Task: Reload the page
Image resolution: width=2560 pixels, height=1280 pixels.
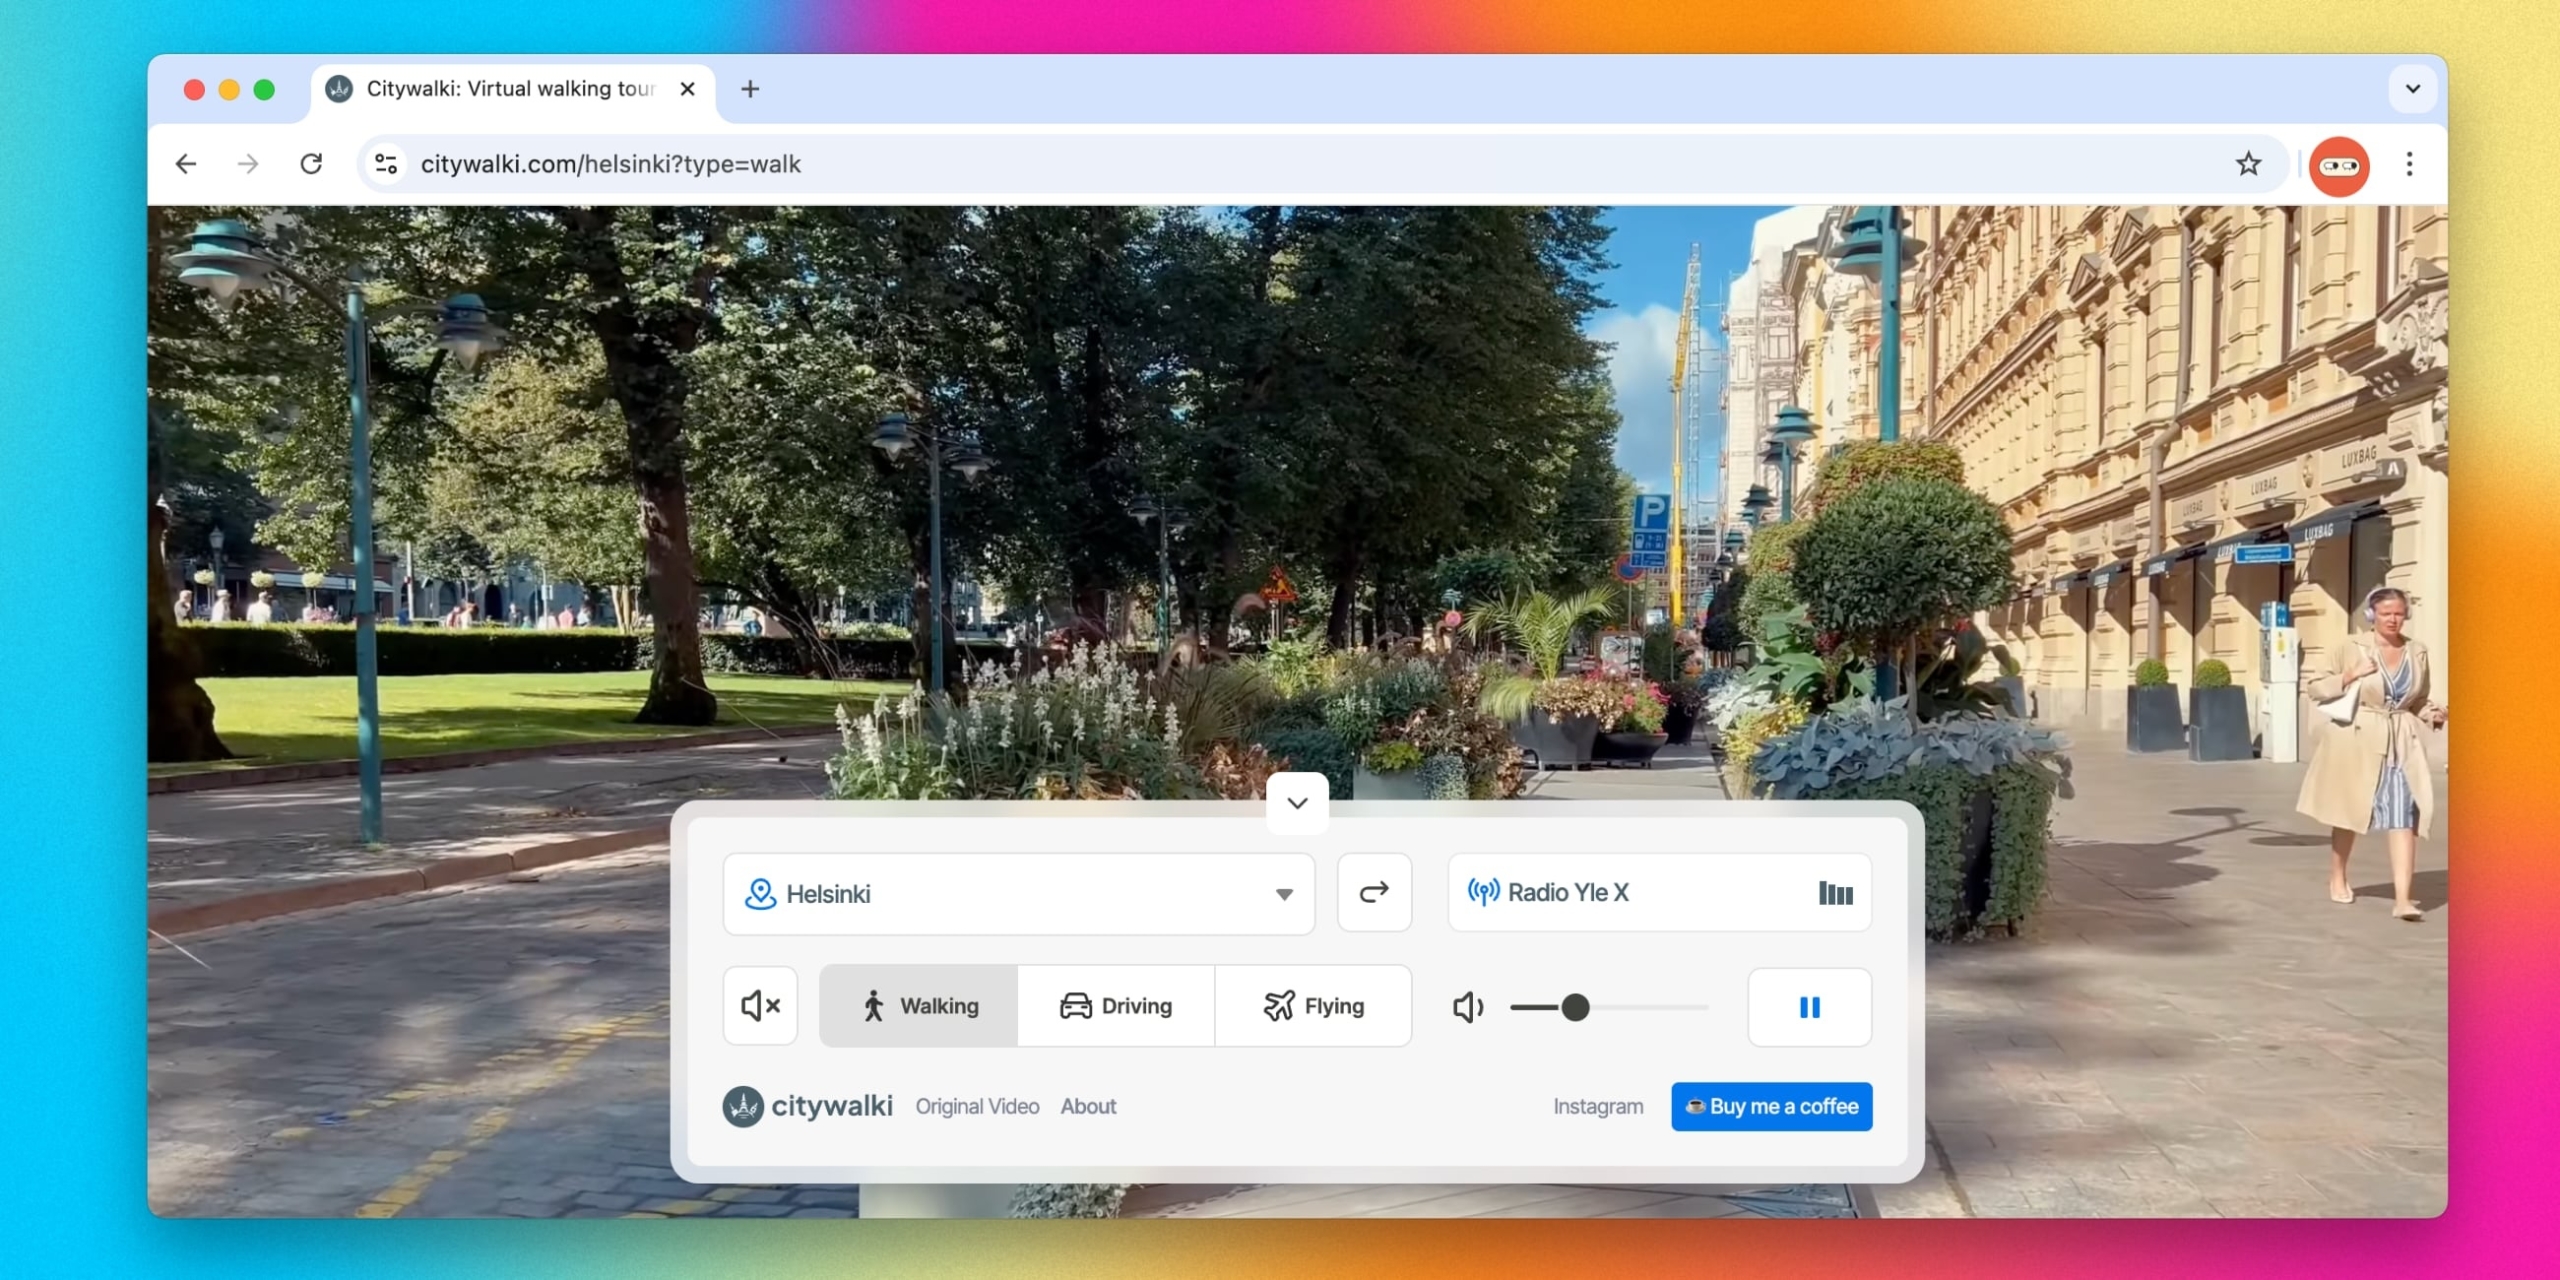Action: (311, 164)
